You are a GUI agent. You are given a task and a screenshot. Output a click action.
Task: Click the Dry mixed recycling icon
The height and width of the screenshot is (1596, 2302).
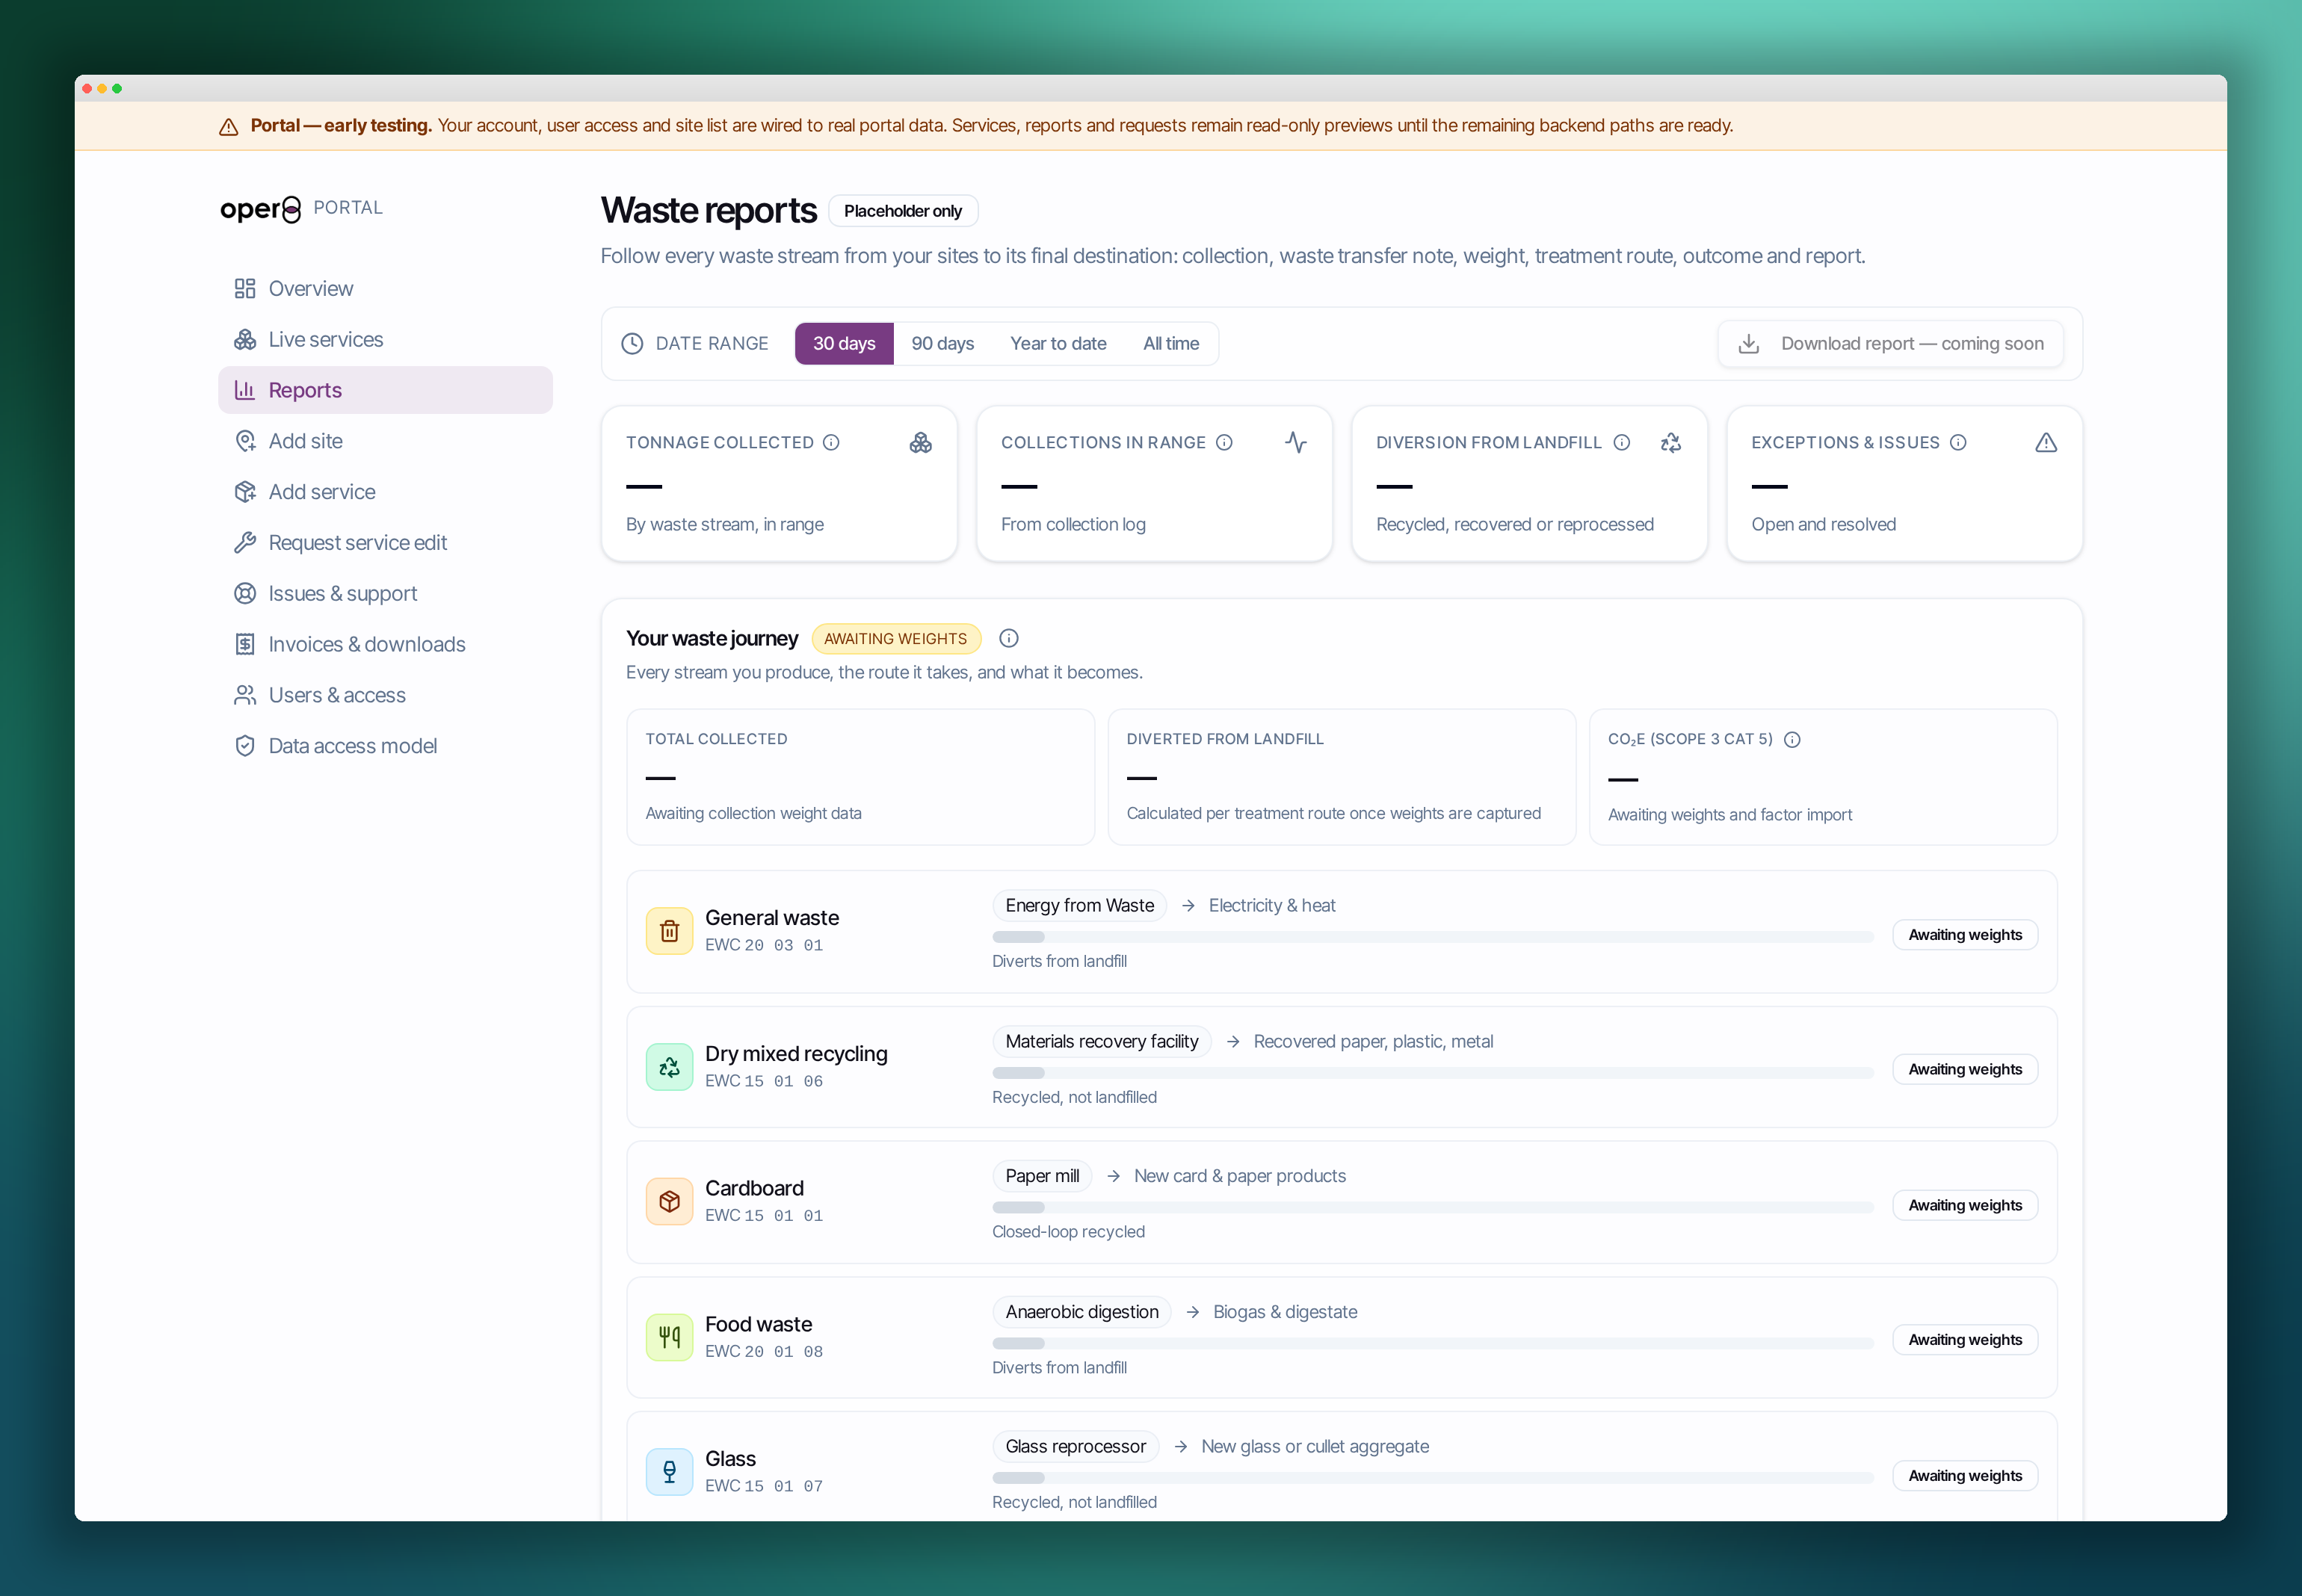(669, 1067)
